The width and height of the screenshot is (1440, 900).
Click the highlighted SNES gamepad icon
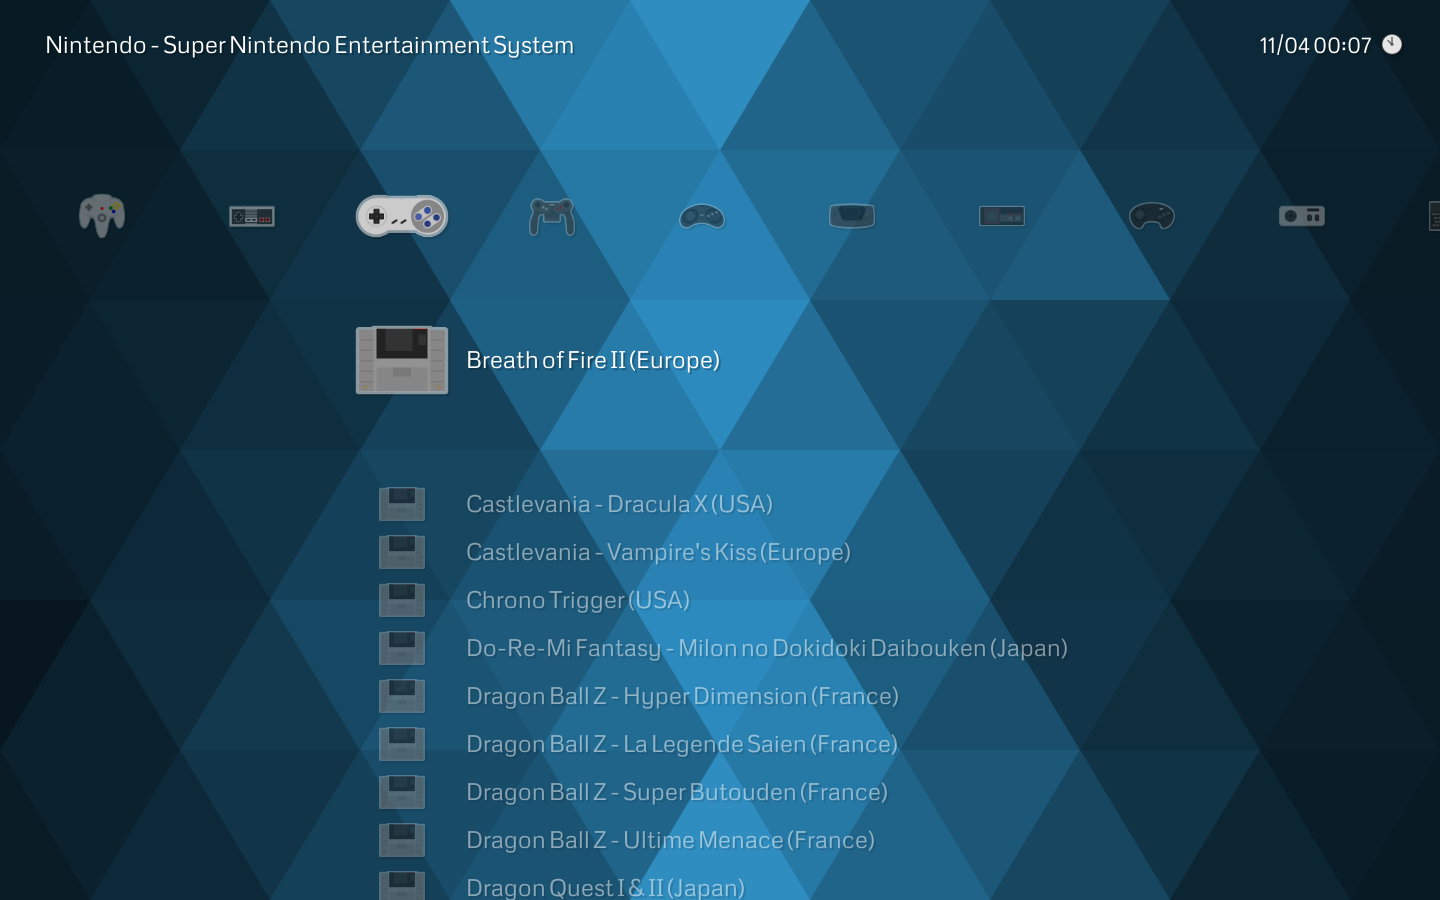401,216
